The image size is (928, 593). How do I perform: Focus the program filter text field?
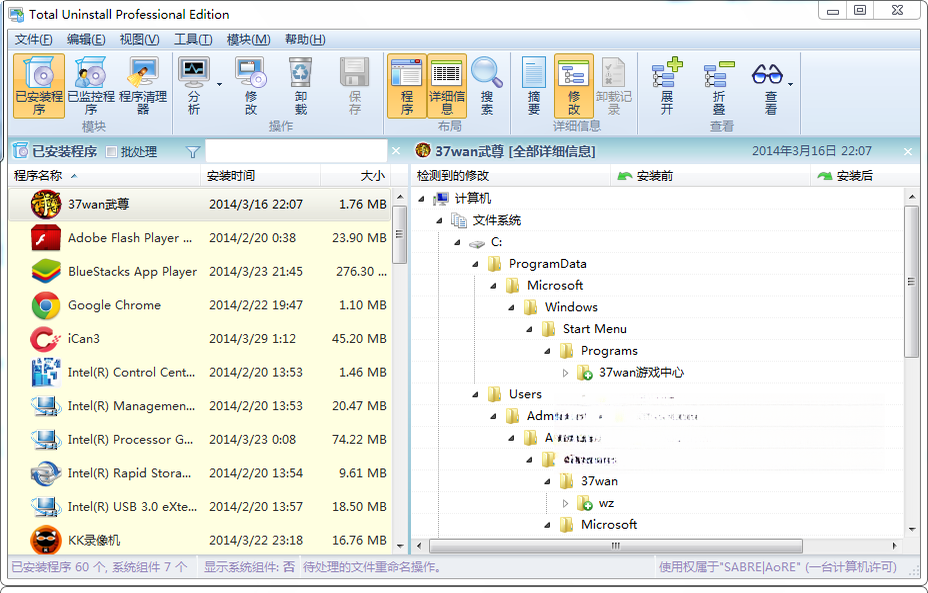pyautogui.click(x=296, y=152)
